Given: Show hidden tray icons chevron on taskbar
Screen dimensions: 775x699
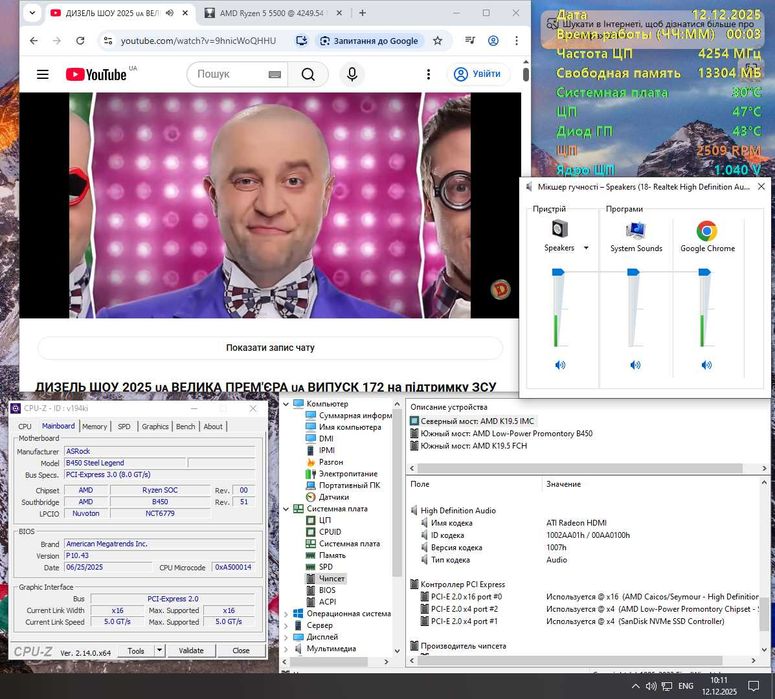Looking at the screenshot, I should tap(636, 686).
